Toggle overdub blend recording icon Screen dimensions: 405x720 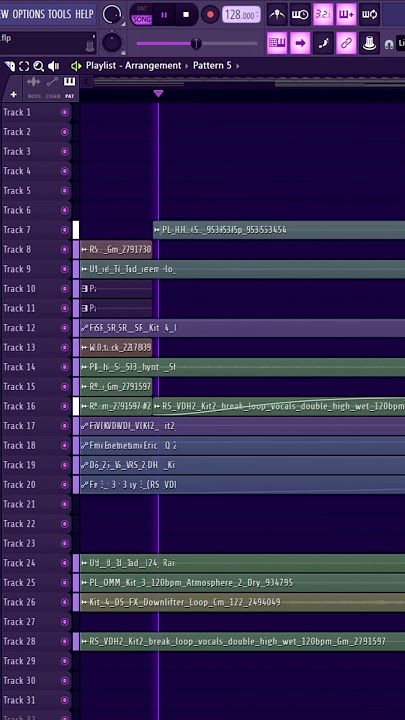pyautogui.click(x=346, y=15)
